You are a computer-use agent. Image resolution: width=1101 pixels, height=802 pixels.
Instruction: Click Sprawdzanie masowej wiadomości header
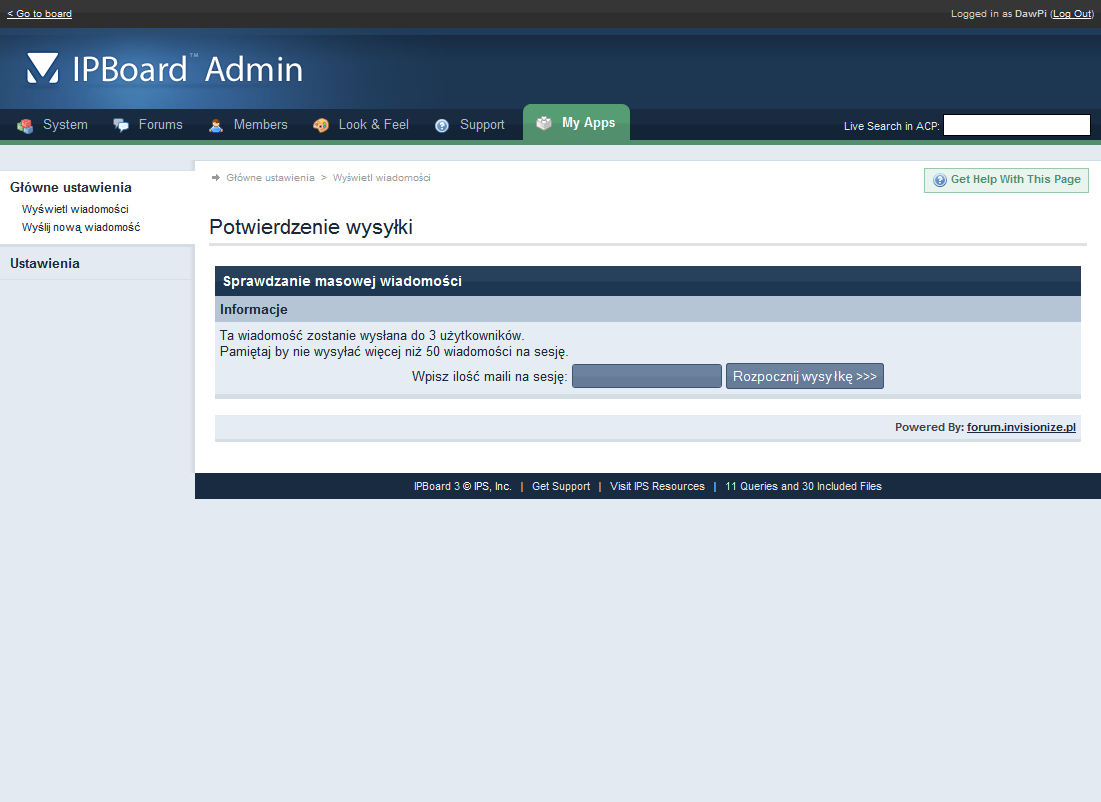[x=342, y=281]
